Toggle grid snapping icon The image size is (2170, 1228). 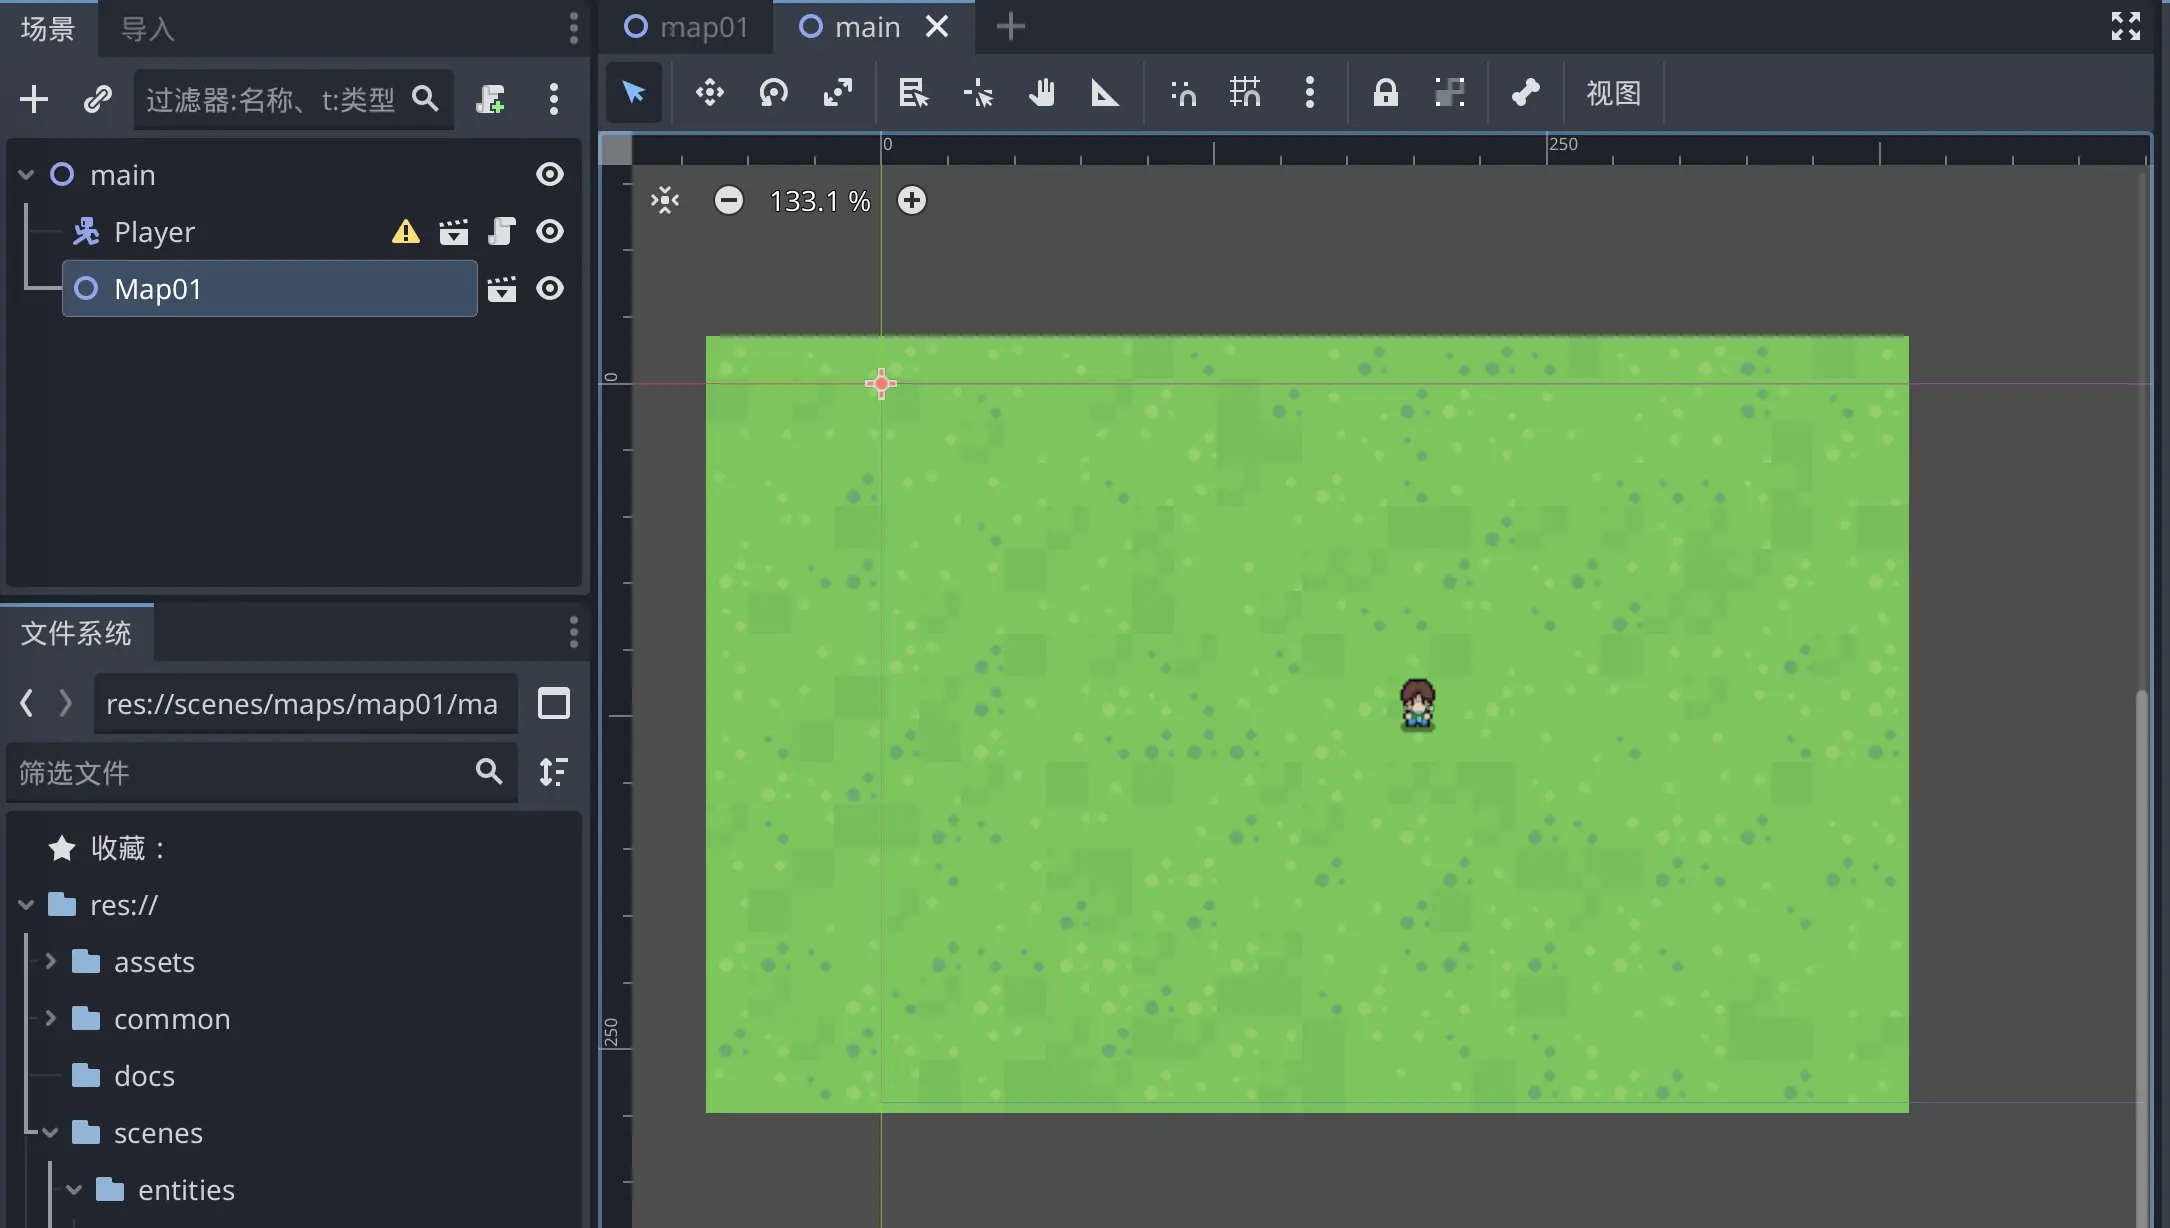[x=1245, y=93]
